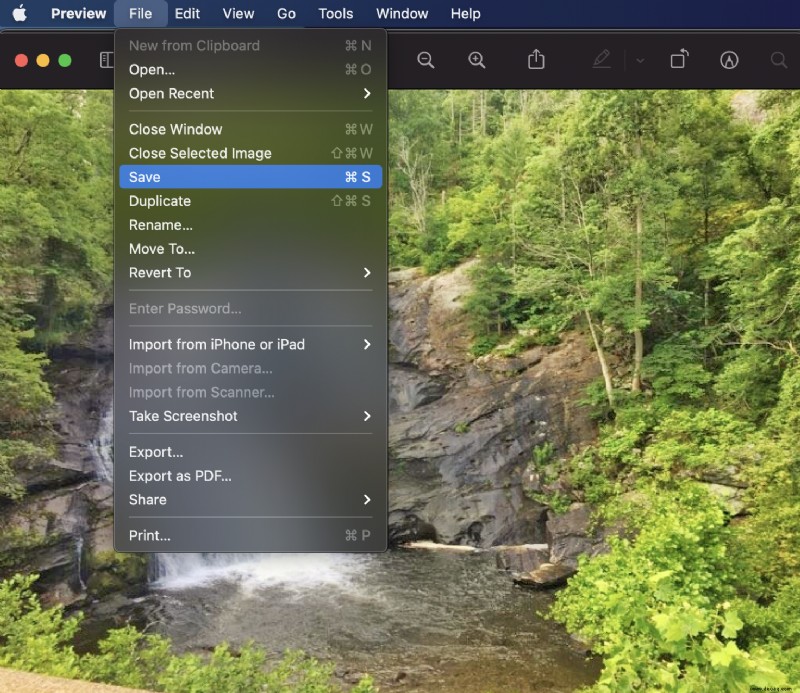Select Close Window menu item

click(251, 129)
